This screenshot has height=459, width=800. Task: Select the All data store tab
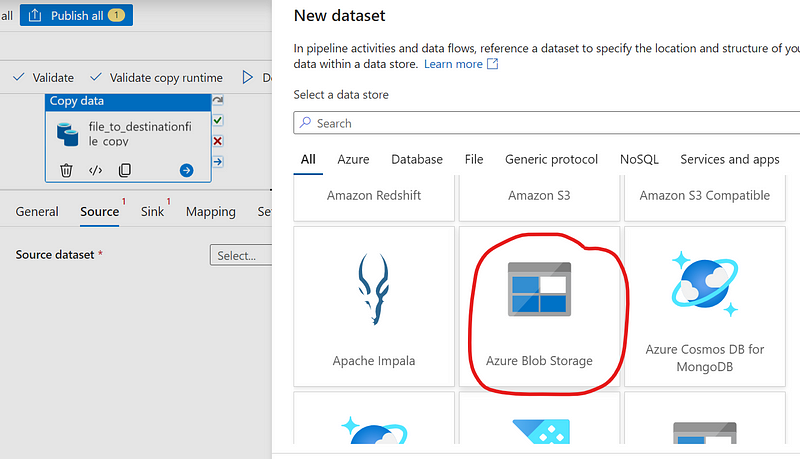tap(308, 160)
